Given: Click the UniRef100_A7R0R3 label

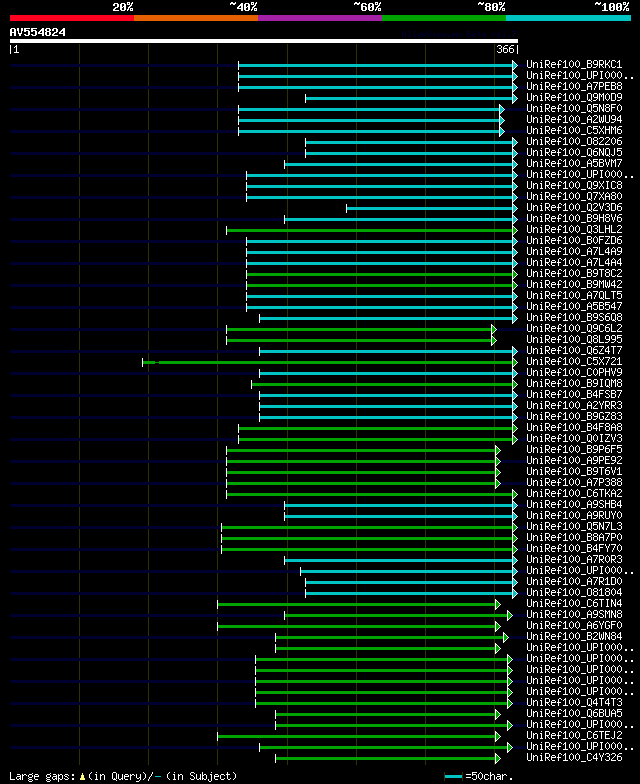Looking at the screenshot, I should point(574,560).
